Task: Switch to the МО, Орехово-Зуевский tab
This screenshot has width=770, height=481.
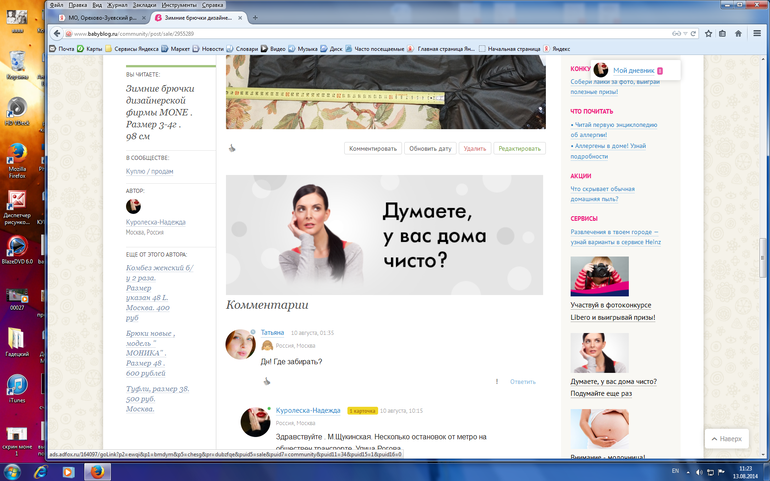Action: coord(102,17)
